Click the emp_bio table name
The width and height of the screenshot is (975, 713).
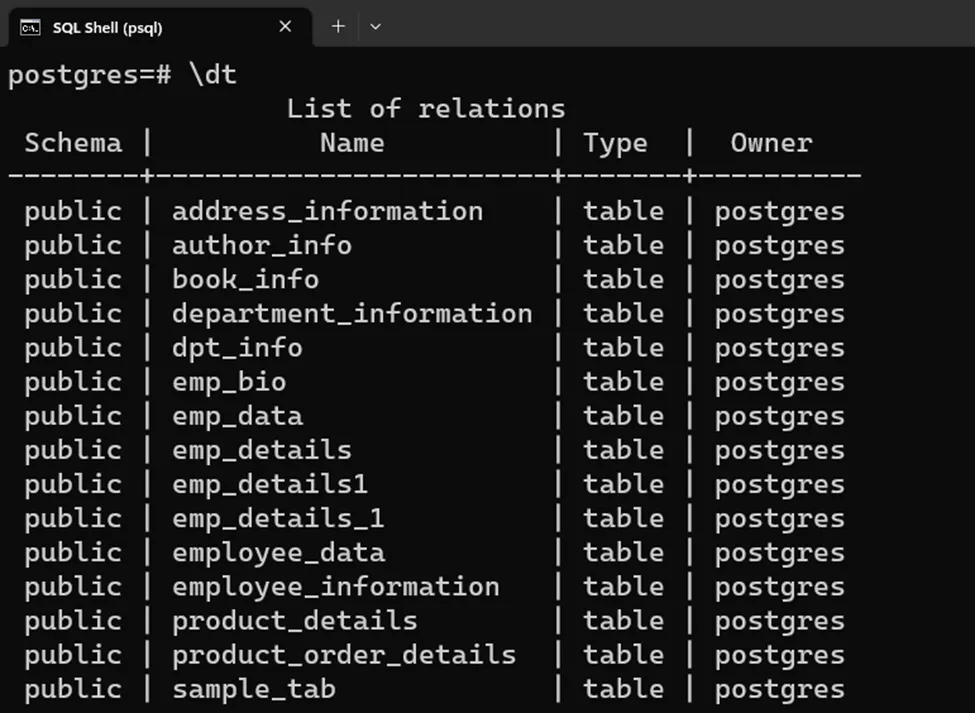click(229, 382)
